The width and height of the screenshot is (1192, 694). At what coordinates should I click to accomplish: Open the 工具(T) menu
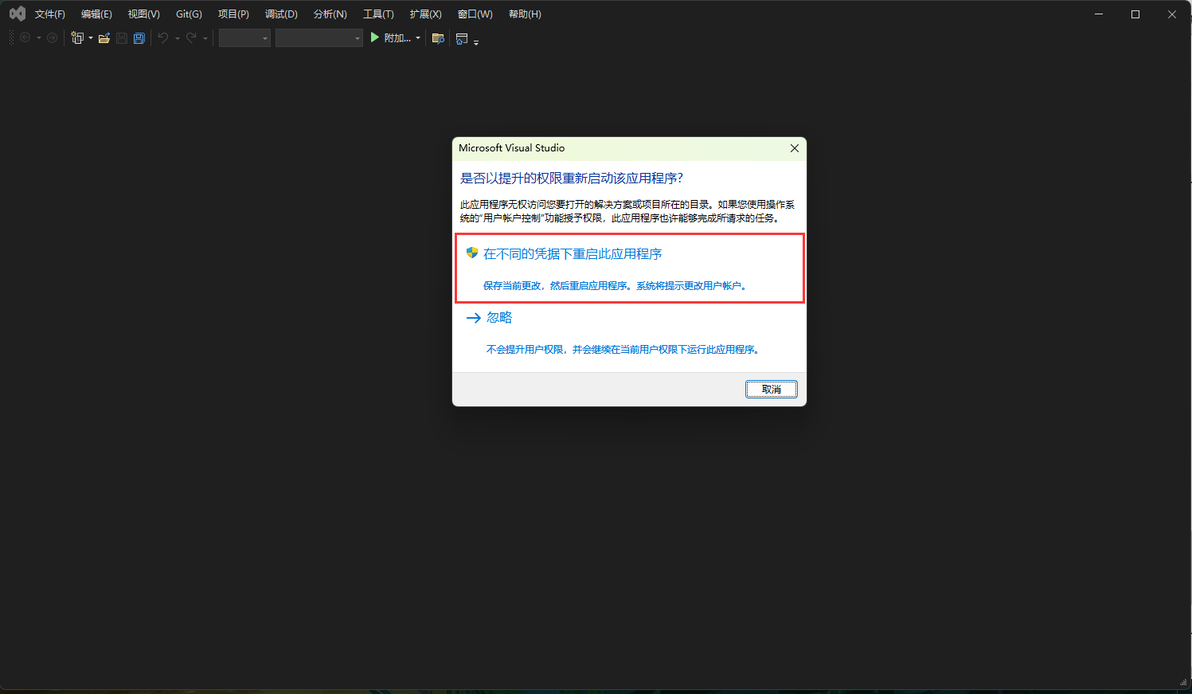tap(378, 14)
